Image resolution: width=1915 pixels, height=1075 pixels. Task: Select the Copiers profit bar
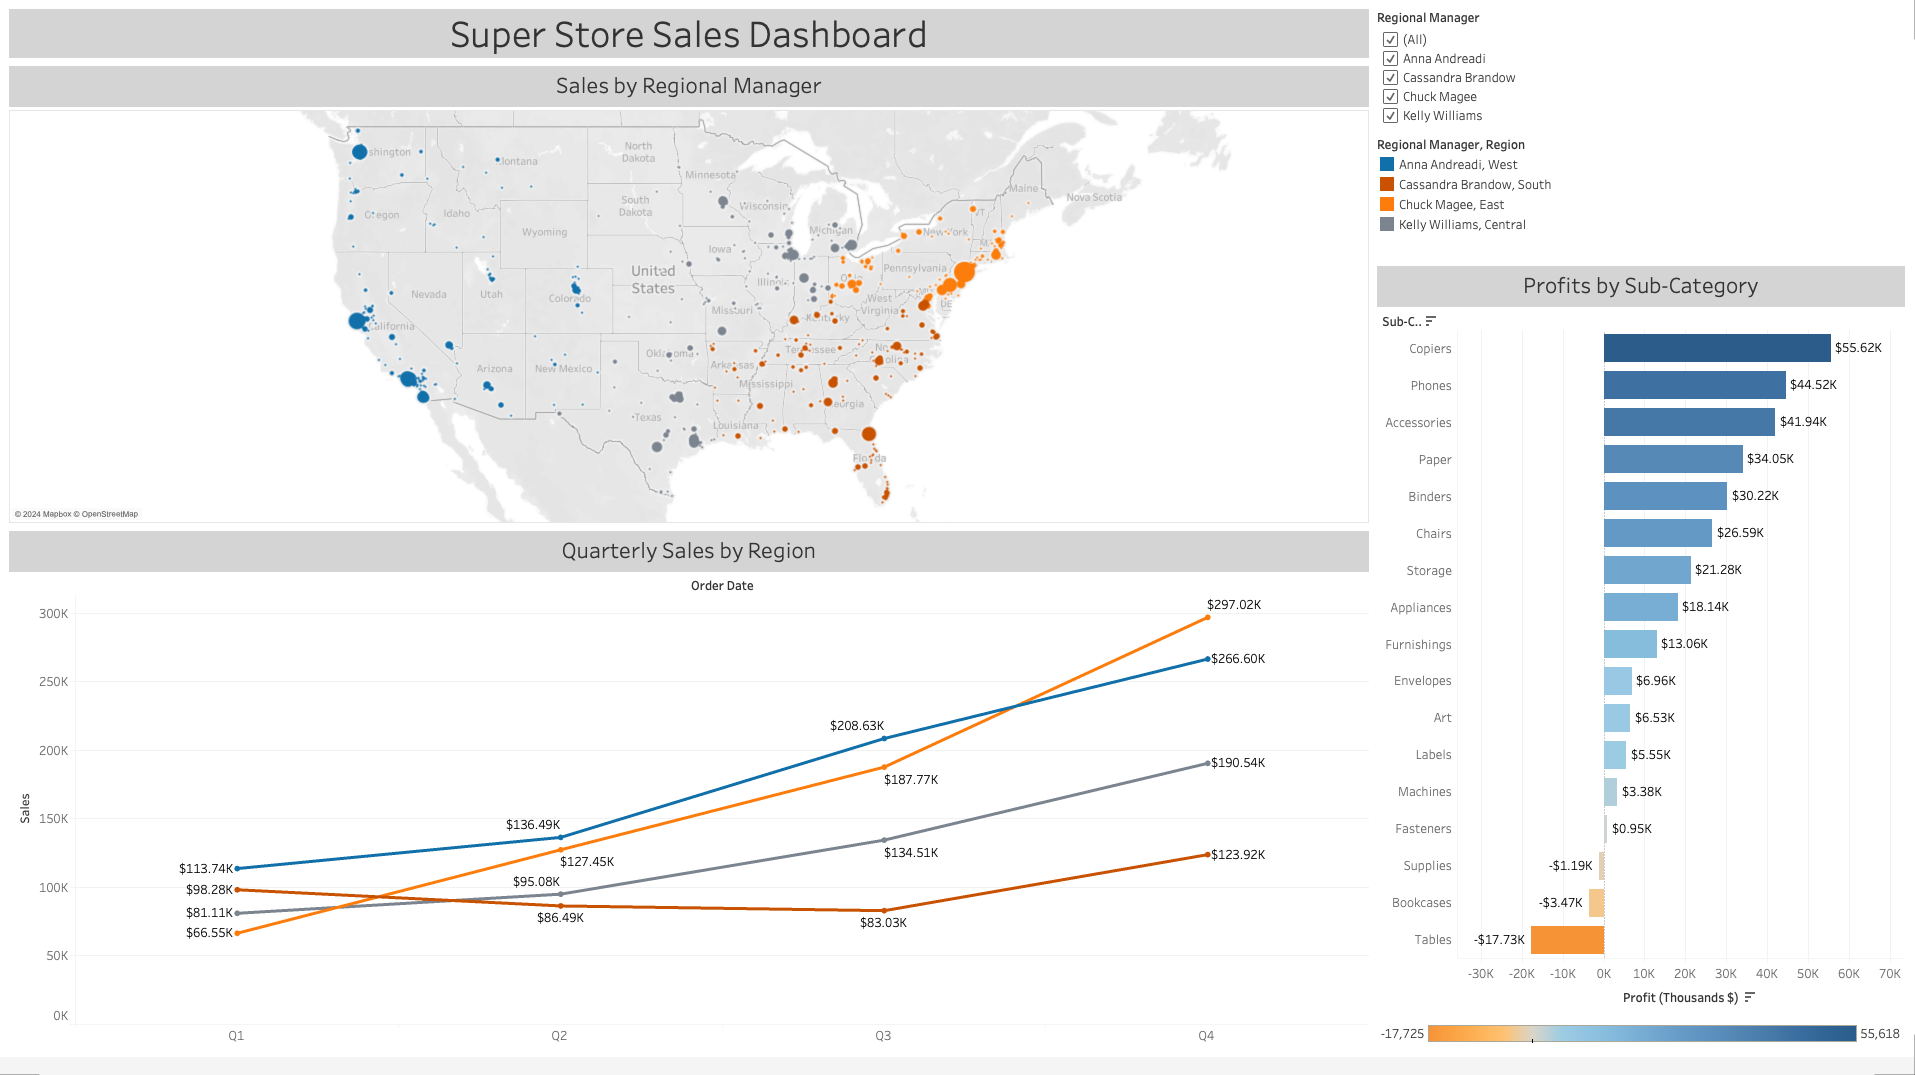[1715, 348]
